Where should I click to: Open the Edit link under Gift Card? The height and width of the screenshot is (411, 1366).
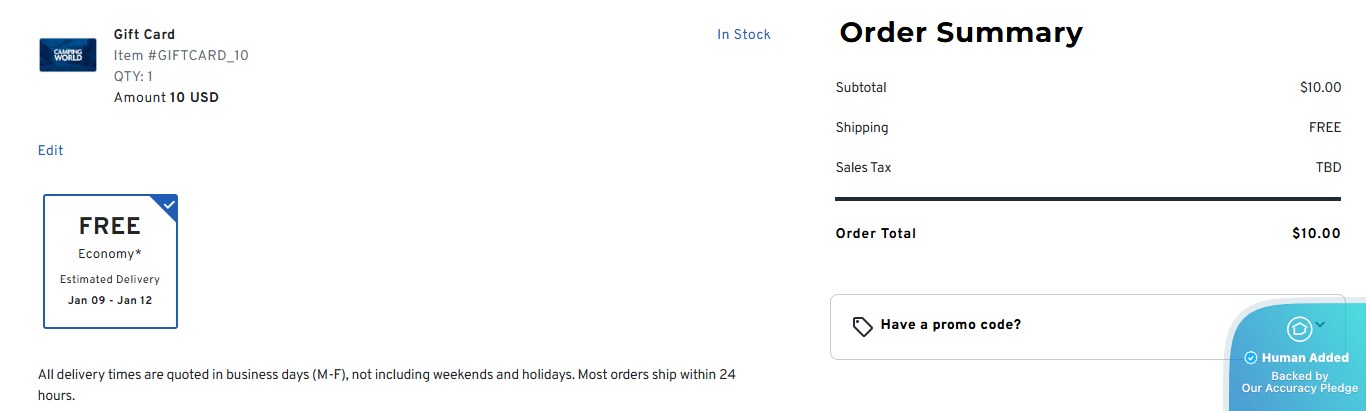(x=50, y=151)
